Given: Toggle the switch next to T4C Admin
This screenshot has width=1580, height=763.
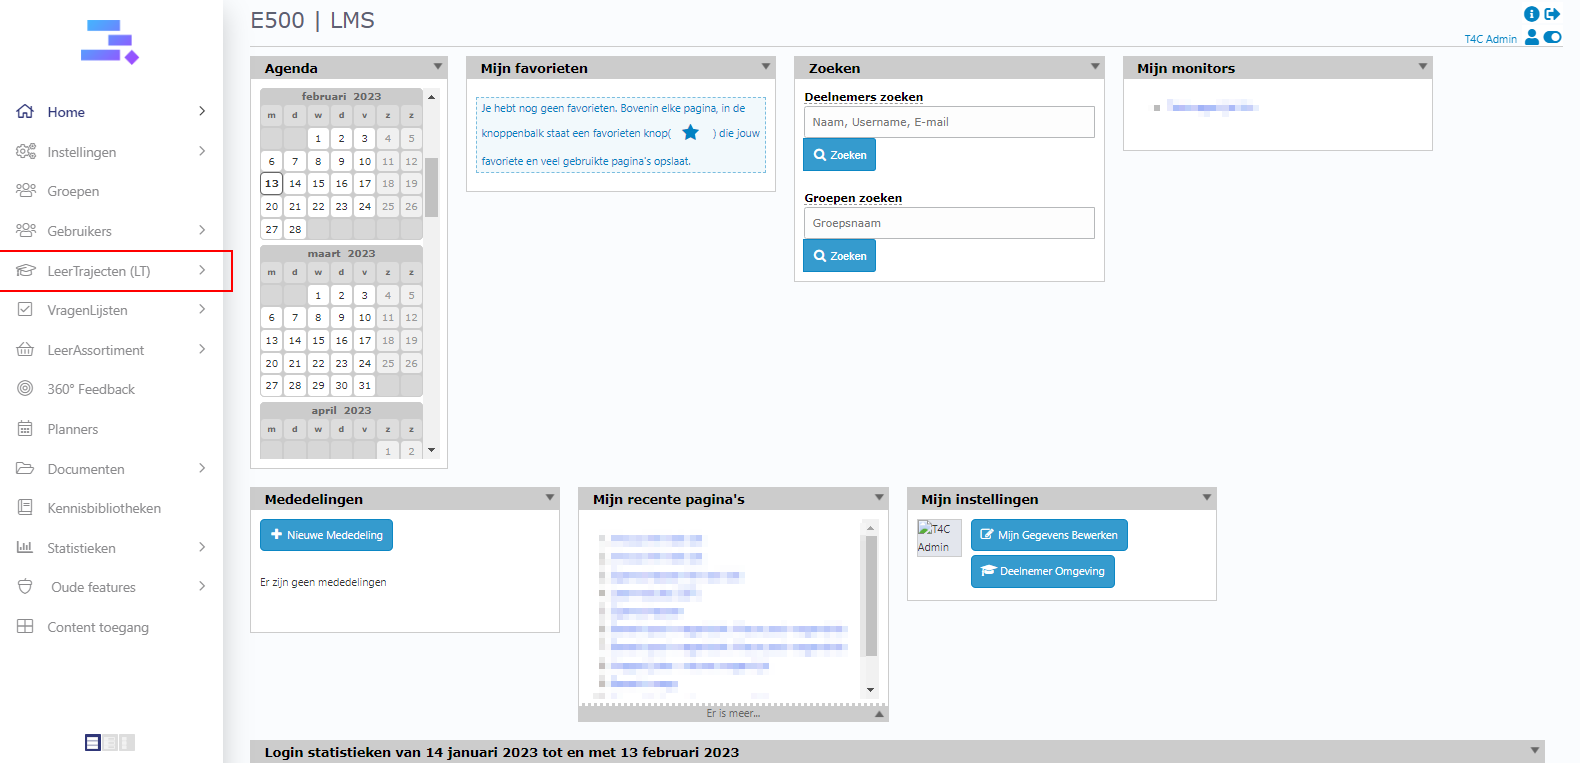Looking at the screenshot, I should coord(1552,37).
